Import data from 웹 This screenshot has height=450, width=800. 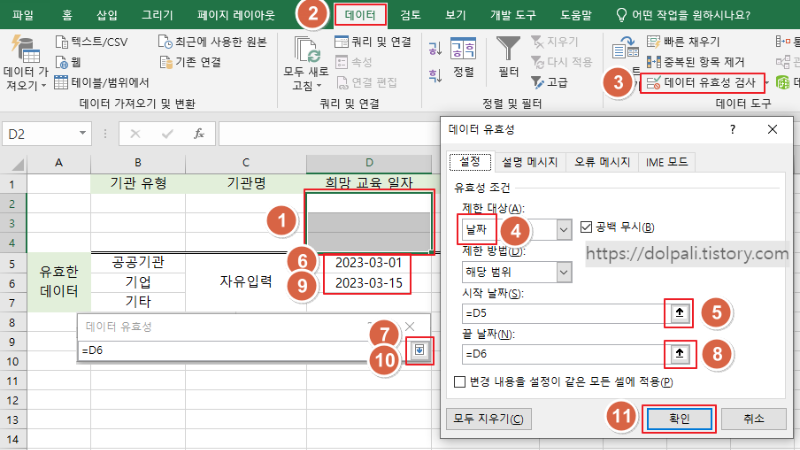pos(68,62)
